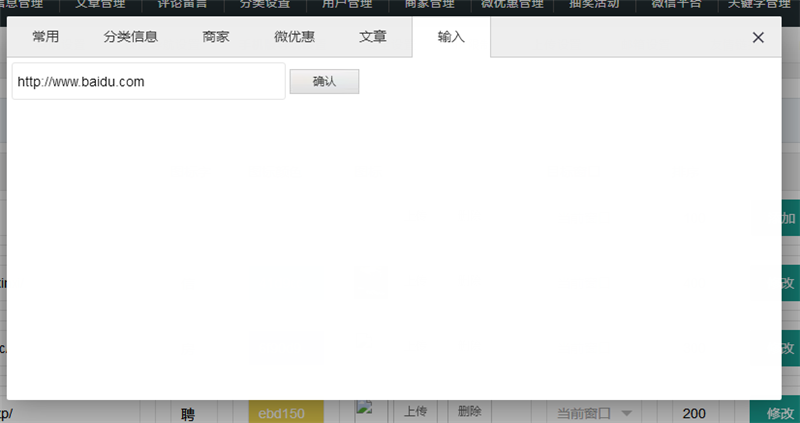The width and height of the screenshot is (800, 423).
Task: Click the 修改 button in the bottom row
Action: tap(777, 413)
